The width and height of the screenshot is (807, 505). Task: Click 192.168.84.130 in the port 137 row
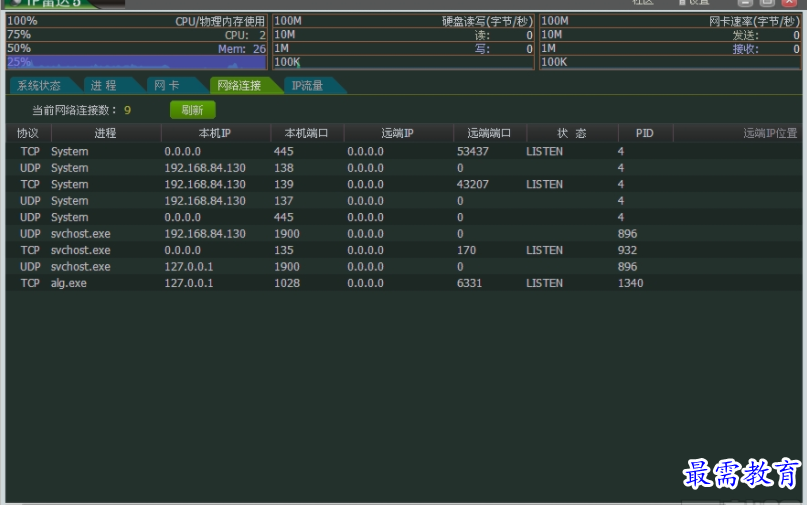pos(205,201)
